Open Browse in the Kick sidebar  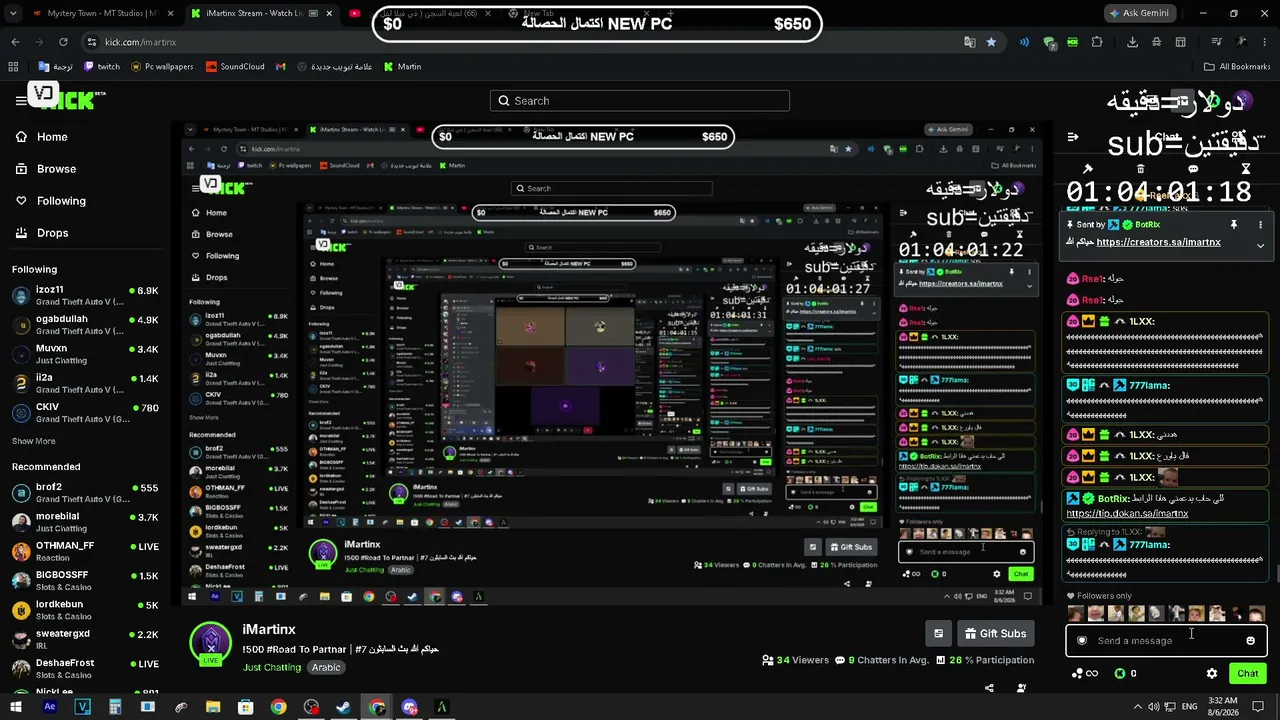46,169
